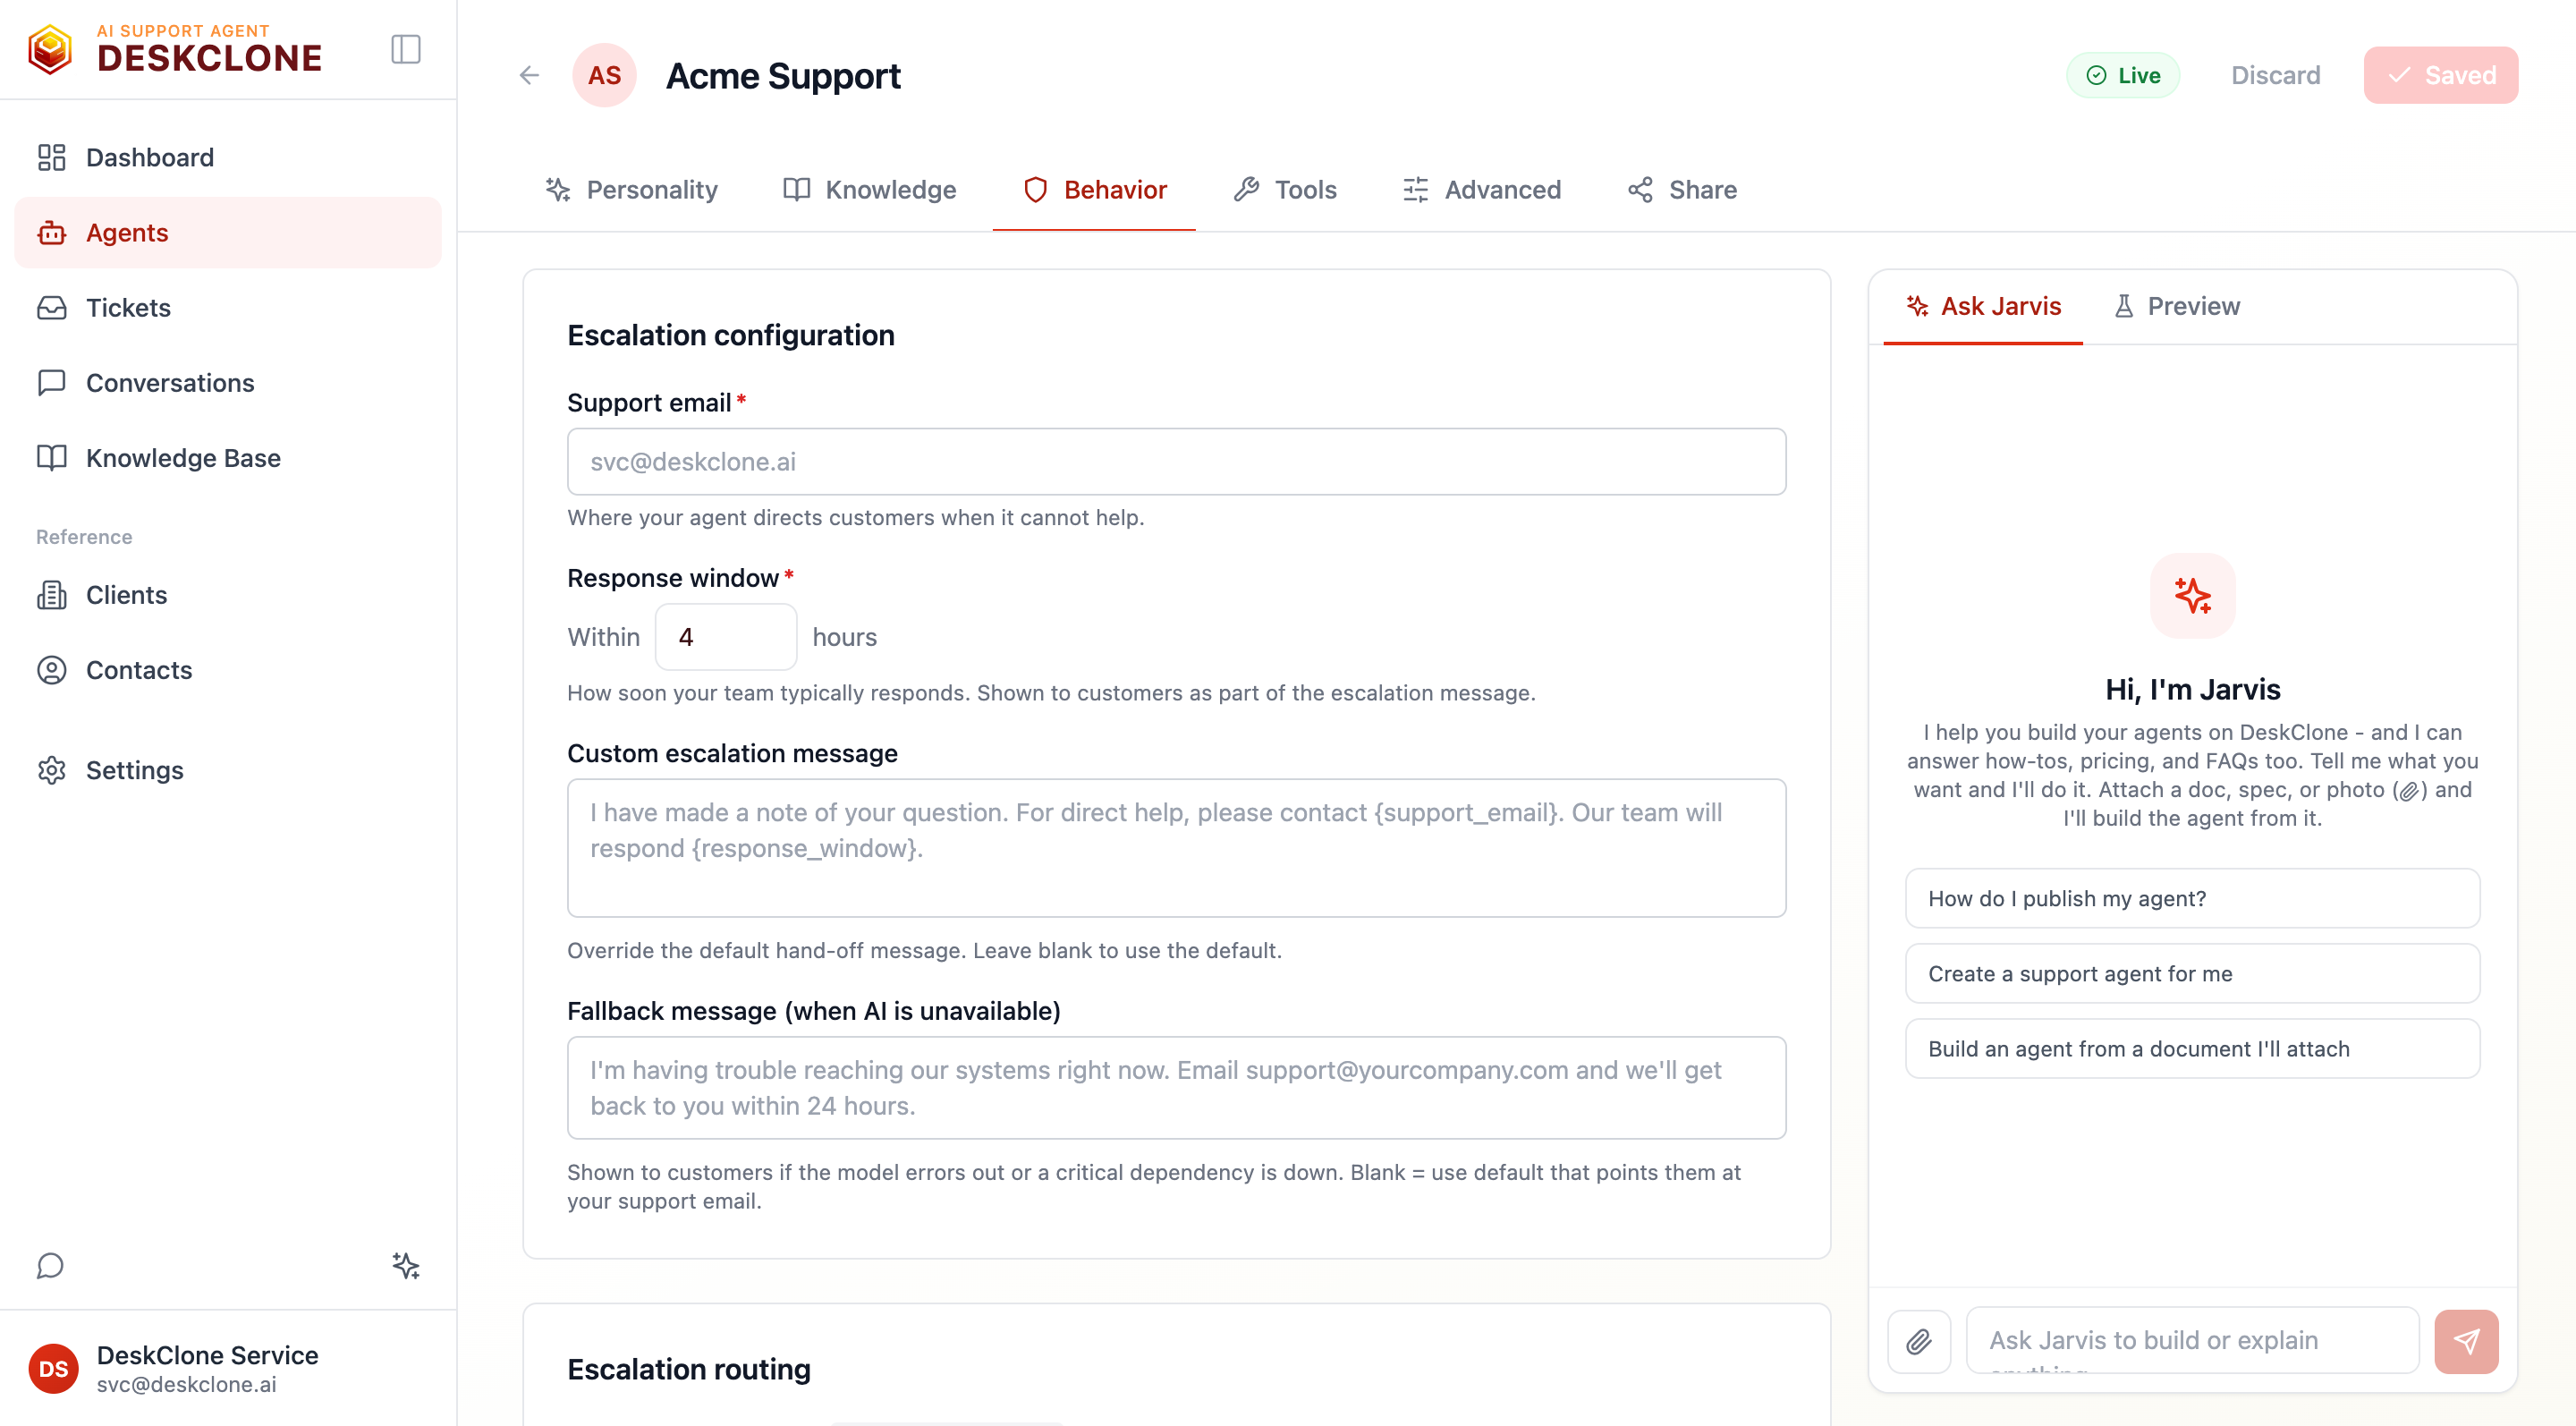Switch to the Tools tab

pyautogui.click(x=1285, y=189)
